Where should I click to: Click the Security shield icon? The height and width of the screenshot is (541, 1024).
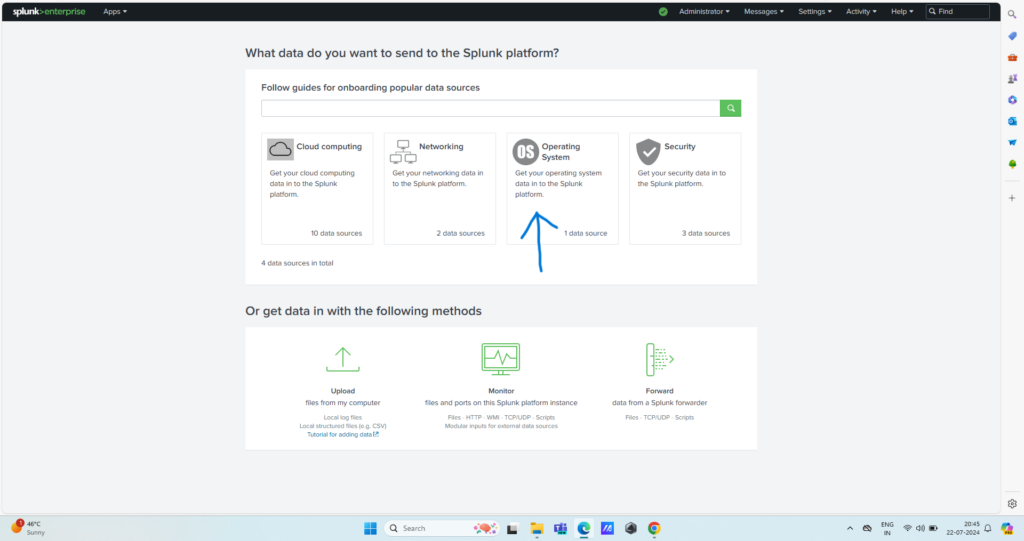click(648, 151)
